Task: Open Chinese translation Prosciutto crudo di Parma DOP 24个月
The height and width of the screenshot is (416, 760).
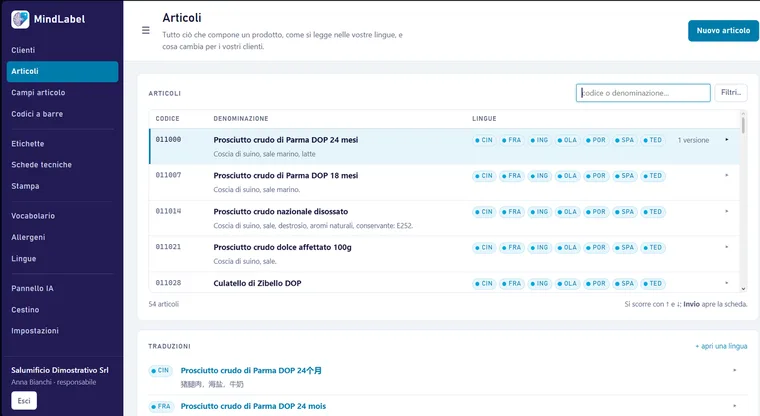Action: pos(251,370)
